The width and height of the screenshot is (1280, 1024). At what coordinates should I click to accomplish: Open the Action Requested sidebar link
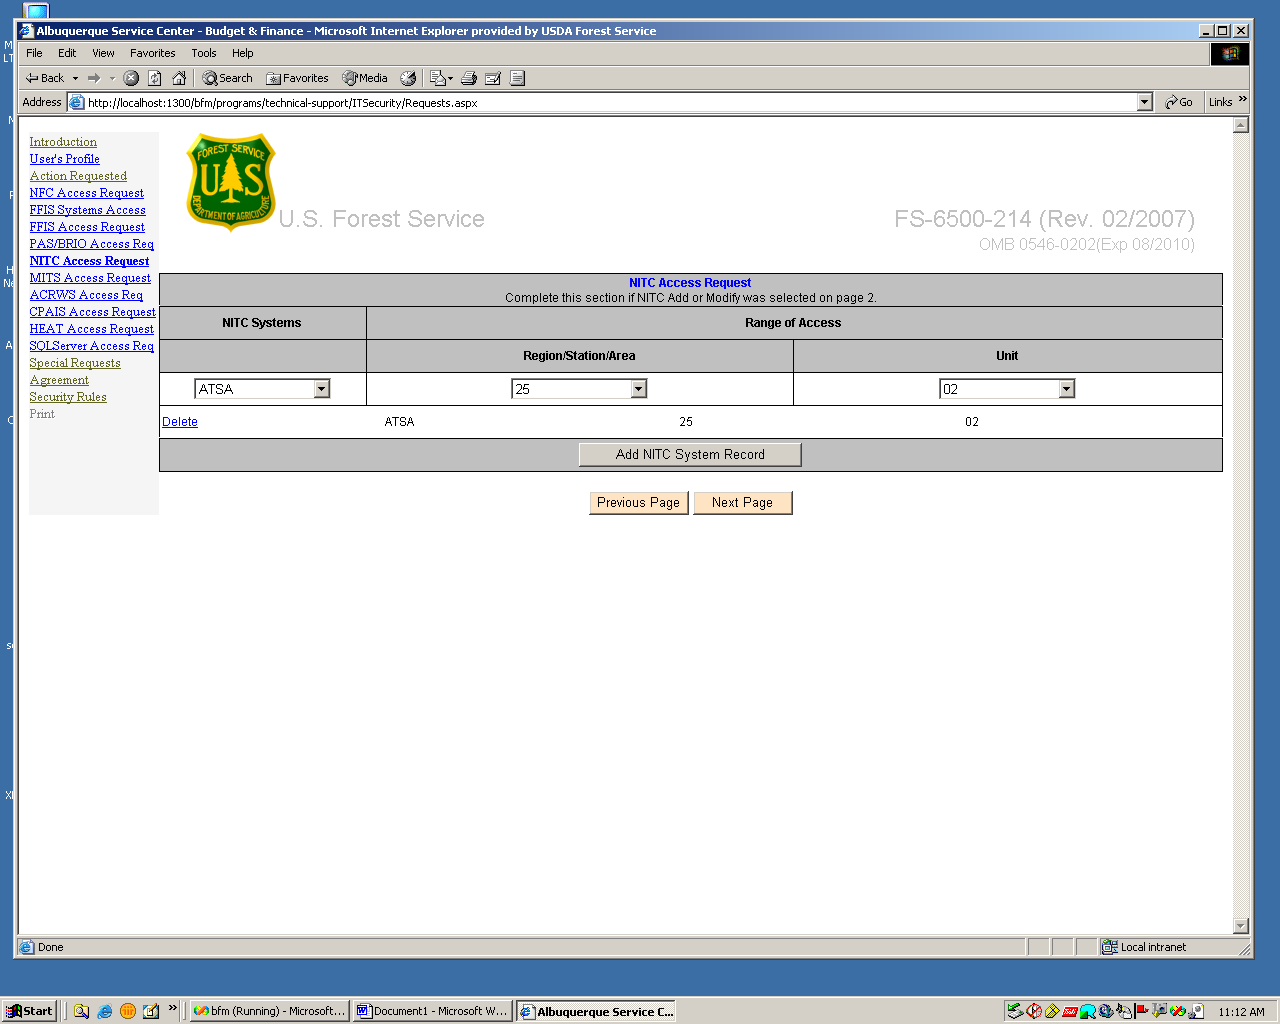[x=78, y=176]
